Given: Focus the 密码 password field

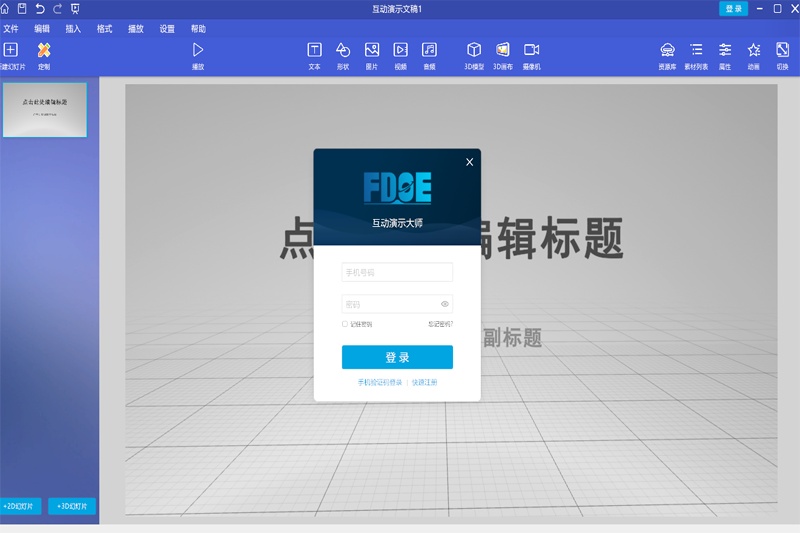Looking at the screenshot, I should point(397,304).
